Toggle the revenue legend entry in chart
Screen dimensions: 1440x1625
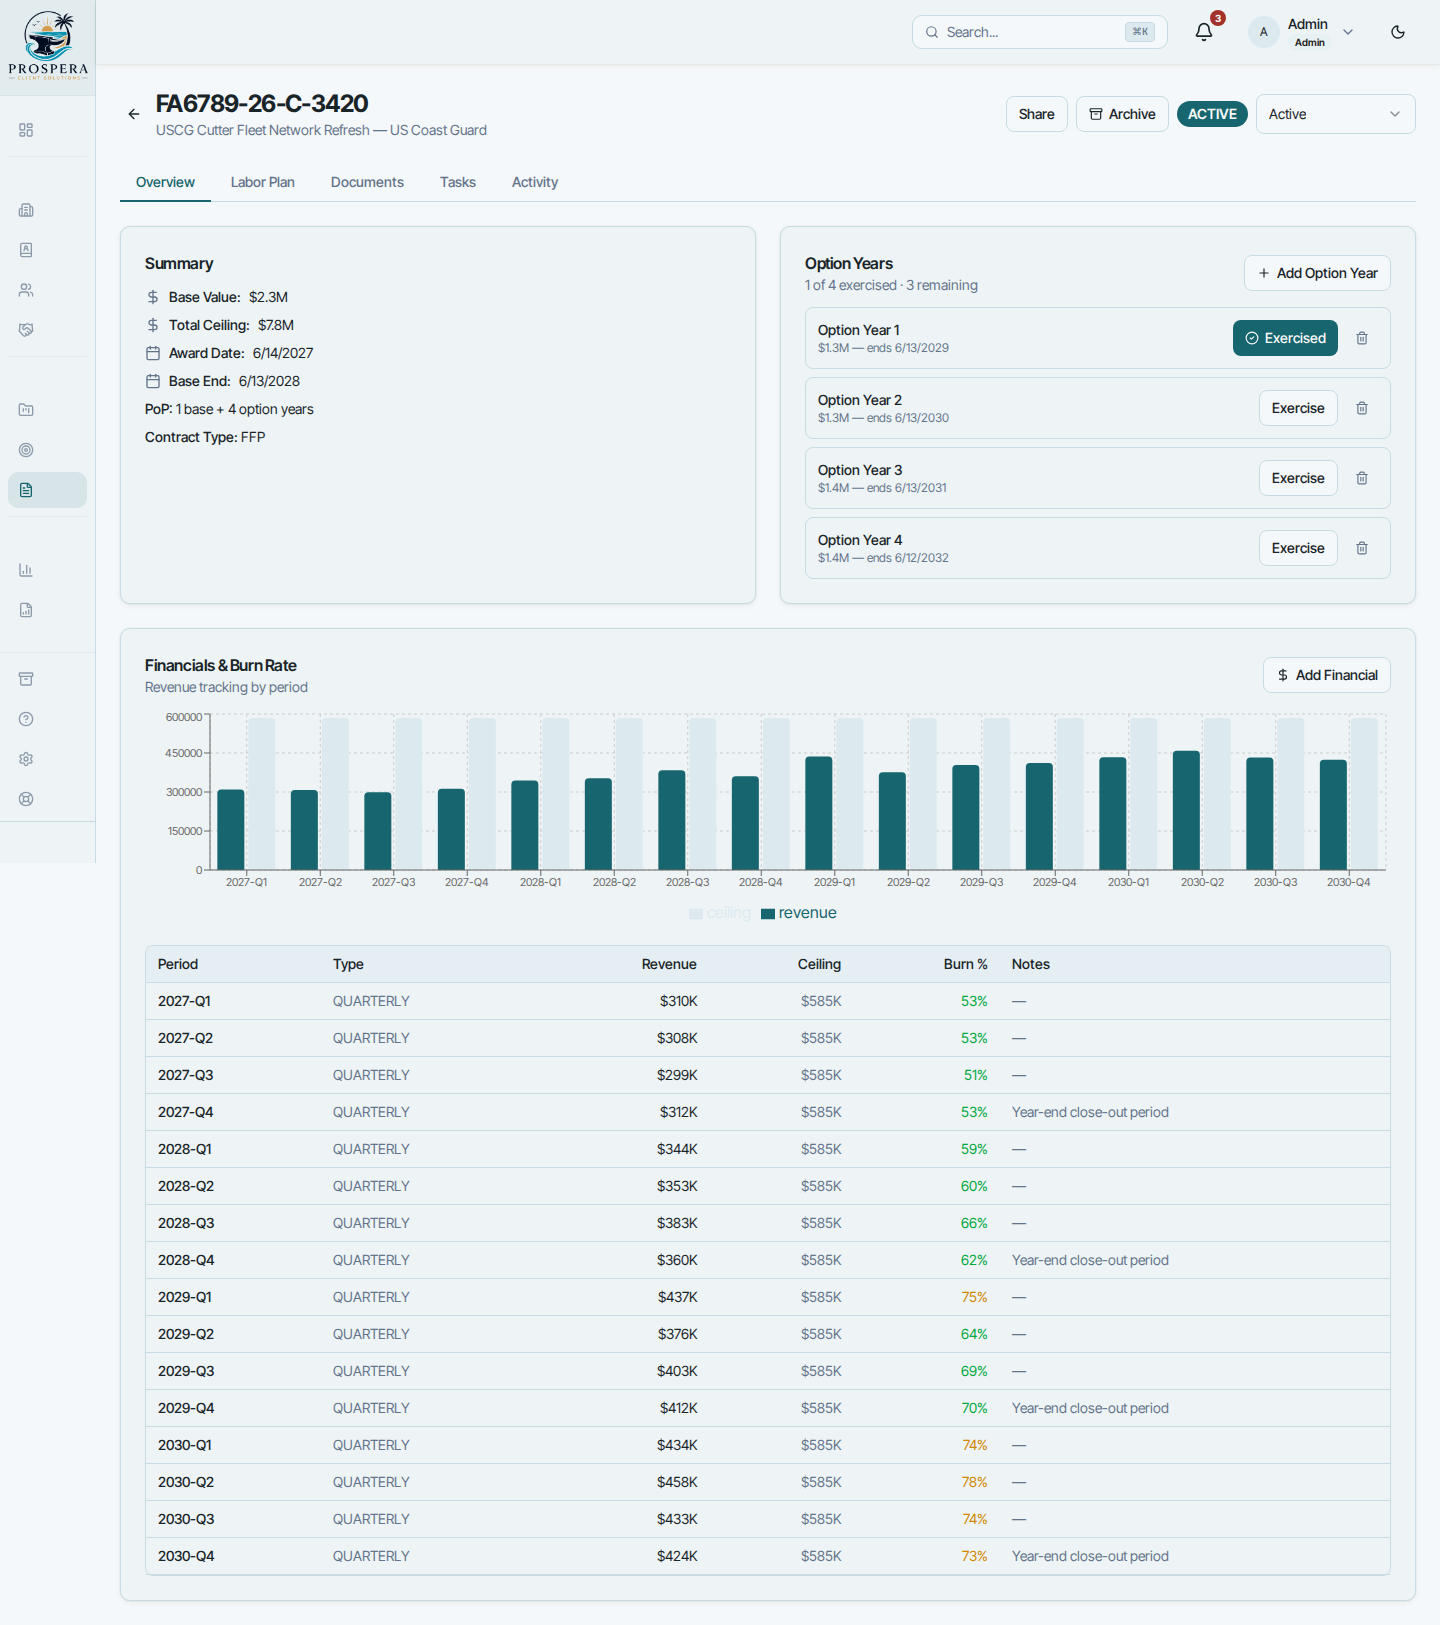pyautogui.click(x=799, y=913)
